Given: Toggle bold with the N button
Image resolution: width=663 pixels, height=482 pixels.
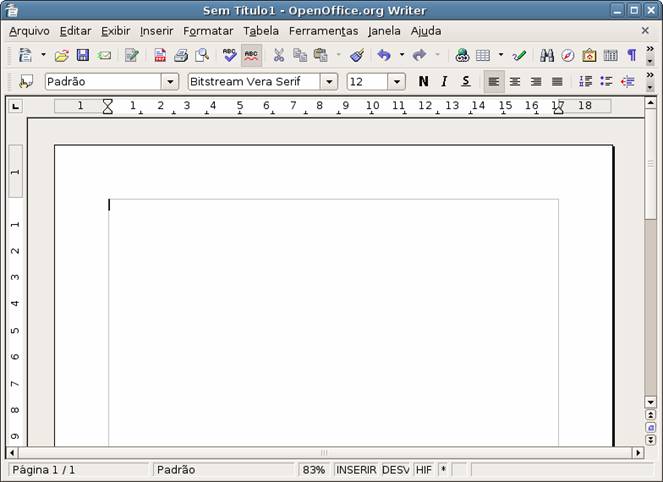Looking at the screenshot, I should tap(423, 81).
